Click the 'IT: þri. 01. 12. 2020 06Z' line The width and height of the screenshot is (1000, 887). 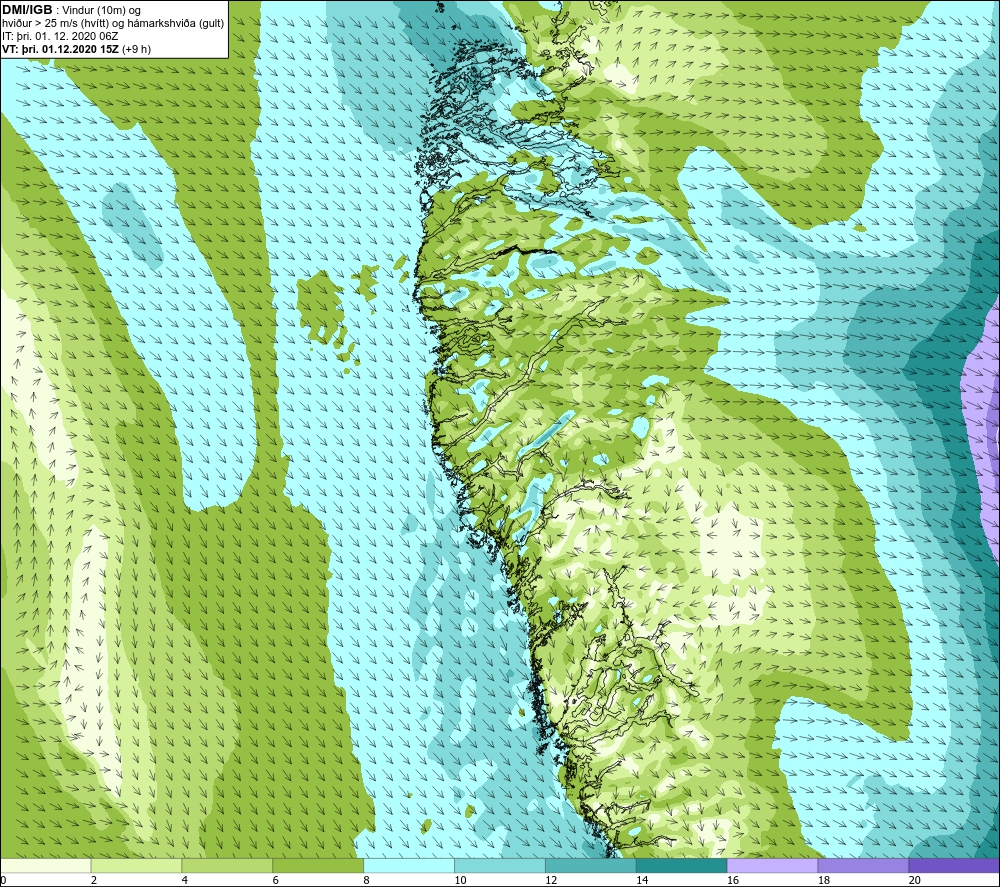60,36
